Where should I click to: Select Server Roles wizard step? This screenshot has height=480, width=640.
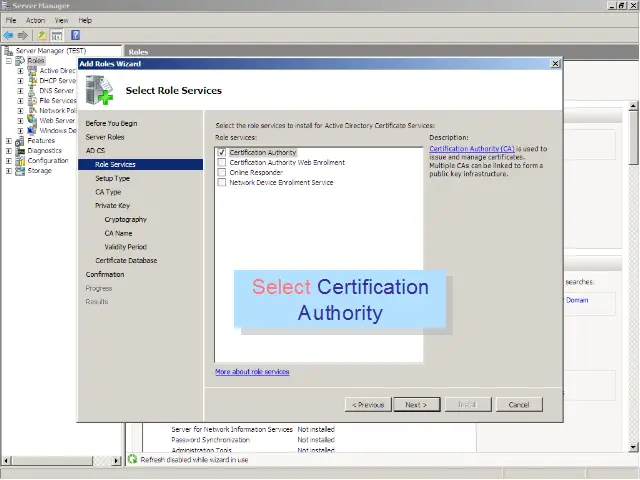(x=105, y=137)
